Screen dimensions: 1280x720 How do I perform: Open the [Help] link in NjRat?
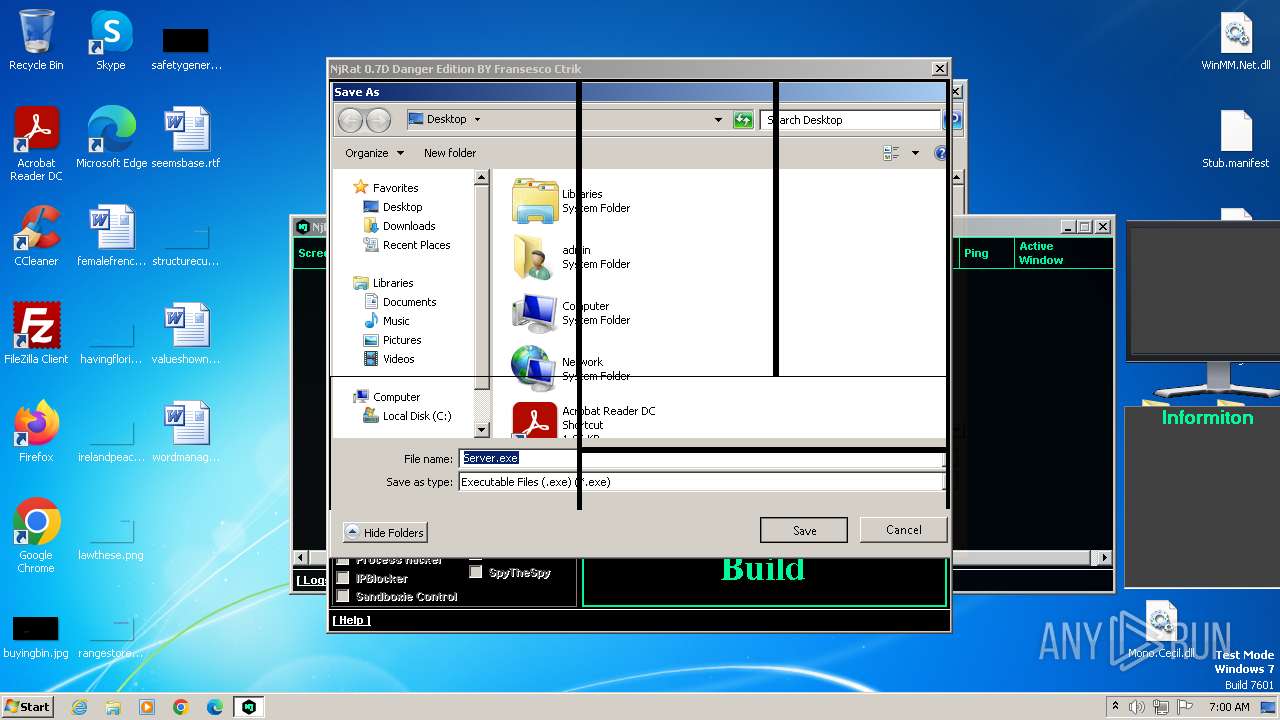(351, 620)
